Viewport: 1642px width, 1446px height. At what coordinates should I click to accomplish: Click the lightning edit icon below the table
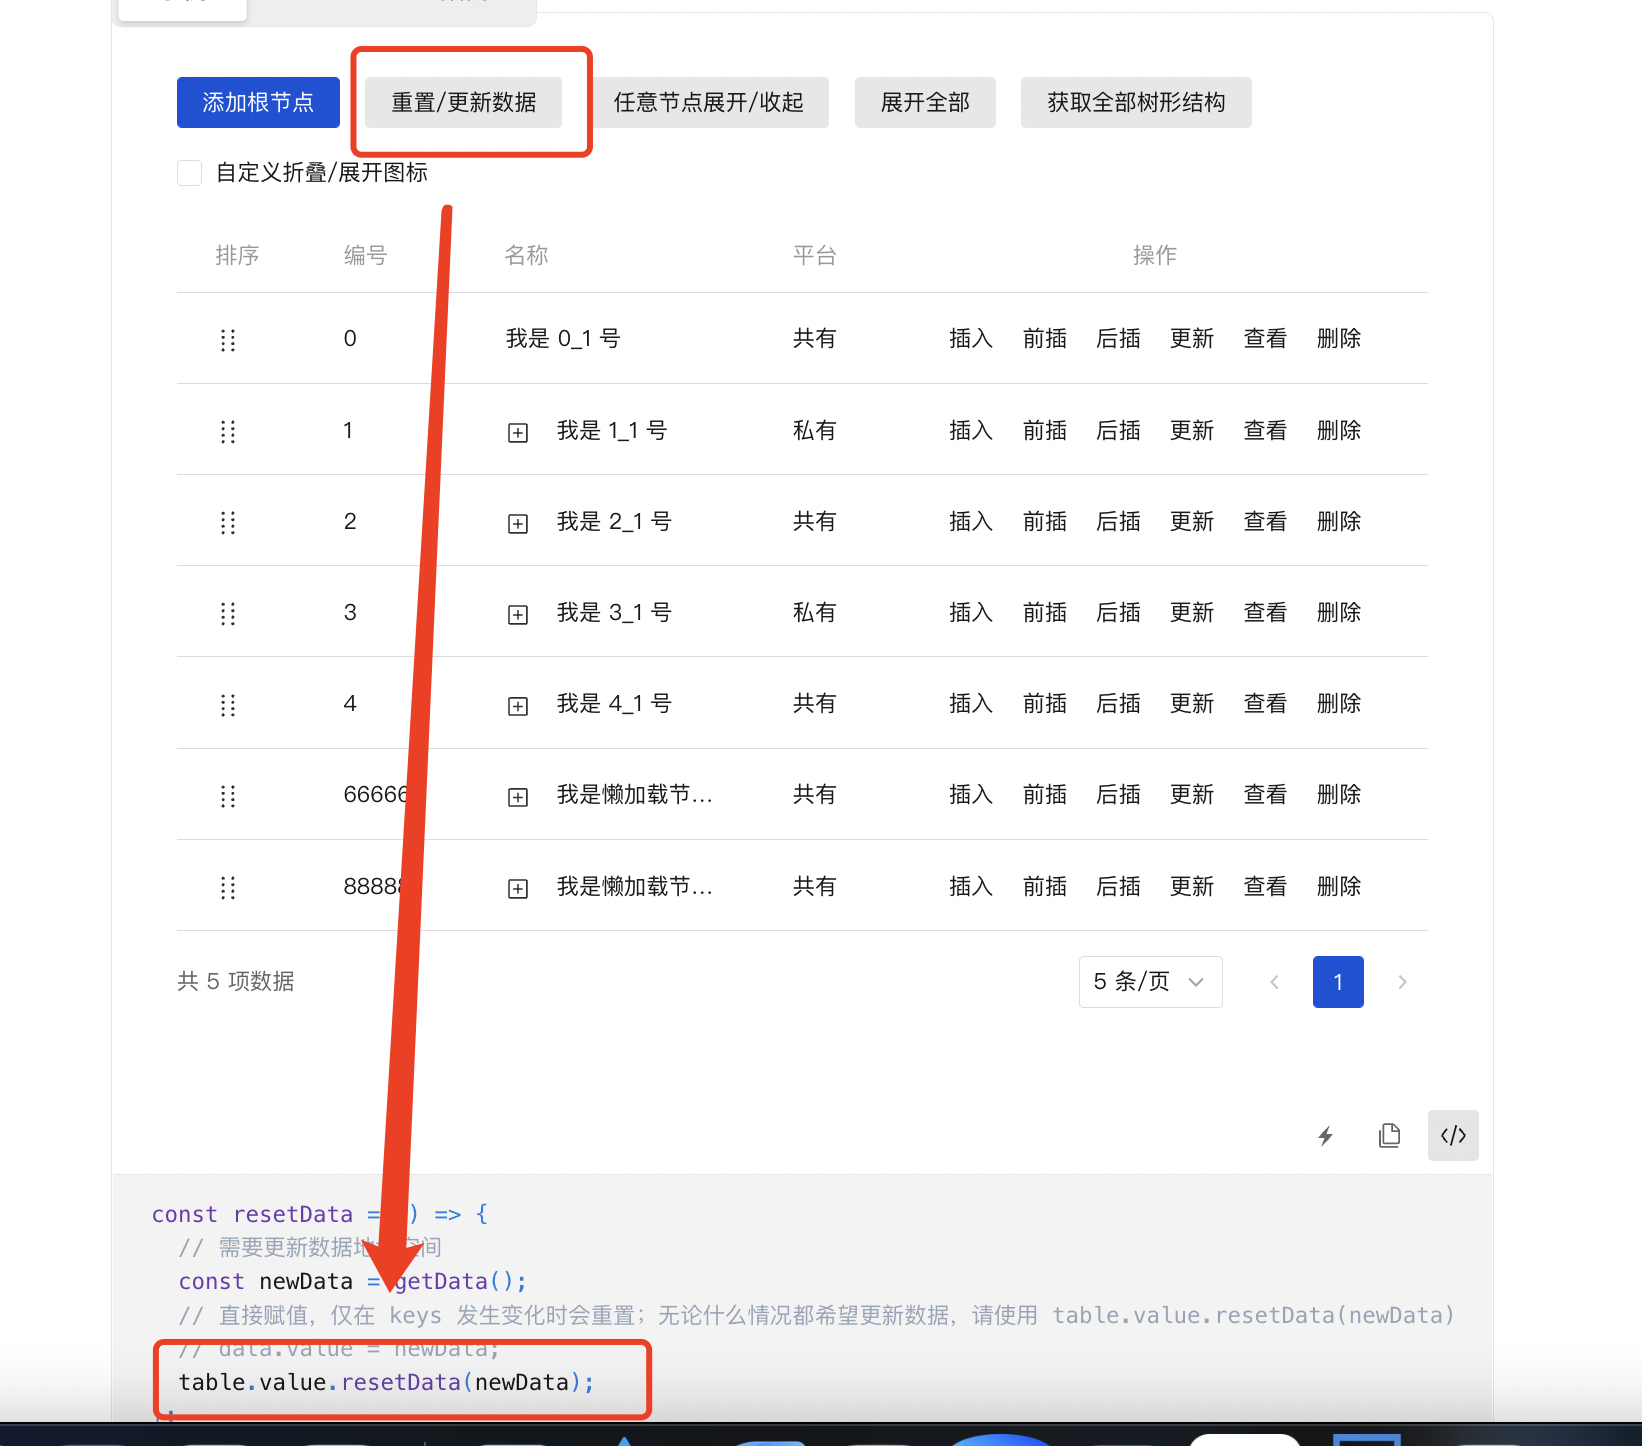click(x=1325, y=1135)
